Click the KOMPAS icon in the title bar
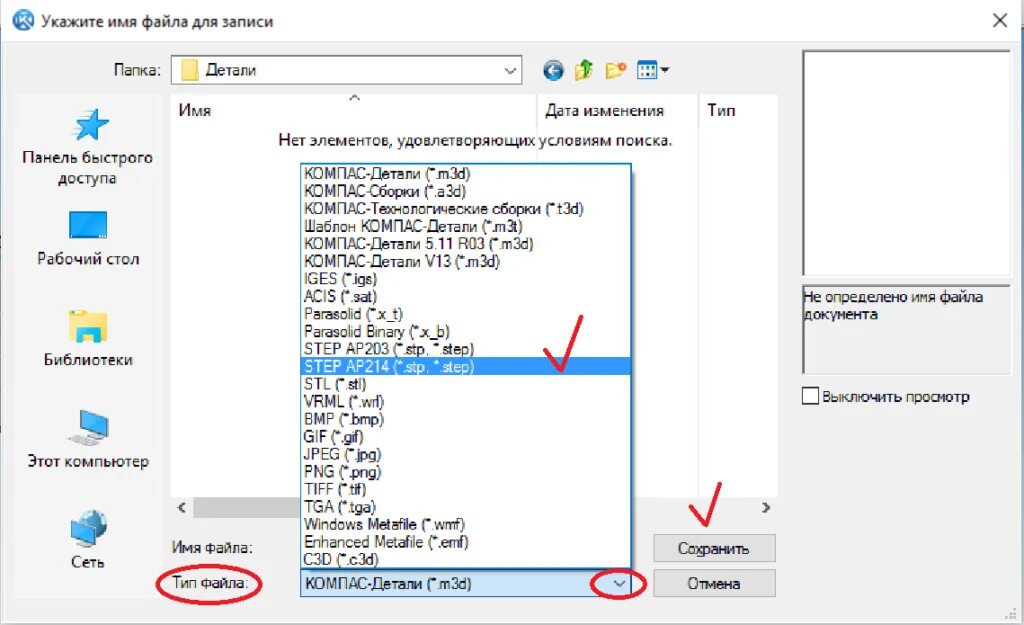1024x625 pixels. pyautogui.click(x=24, y=20)
